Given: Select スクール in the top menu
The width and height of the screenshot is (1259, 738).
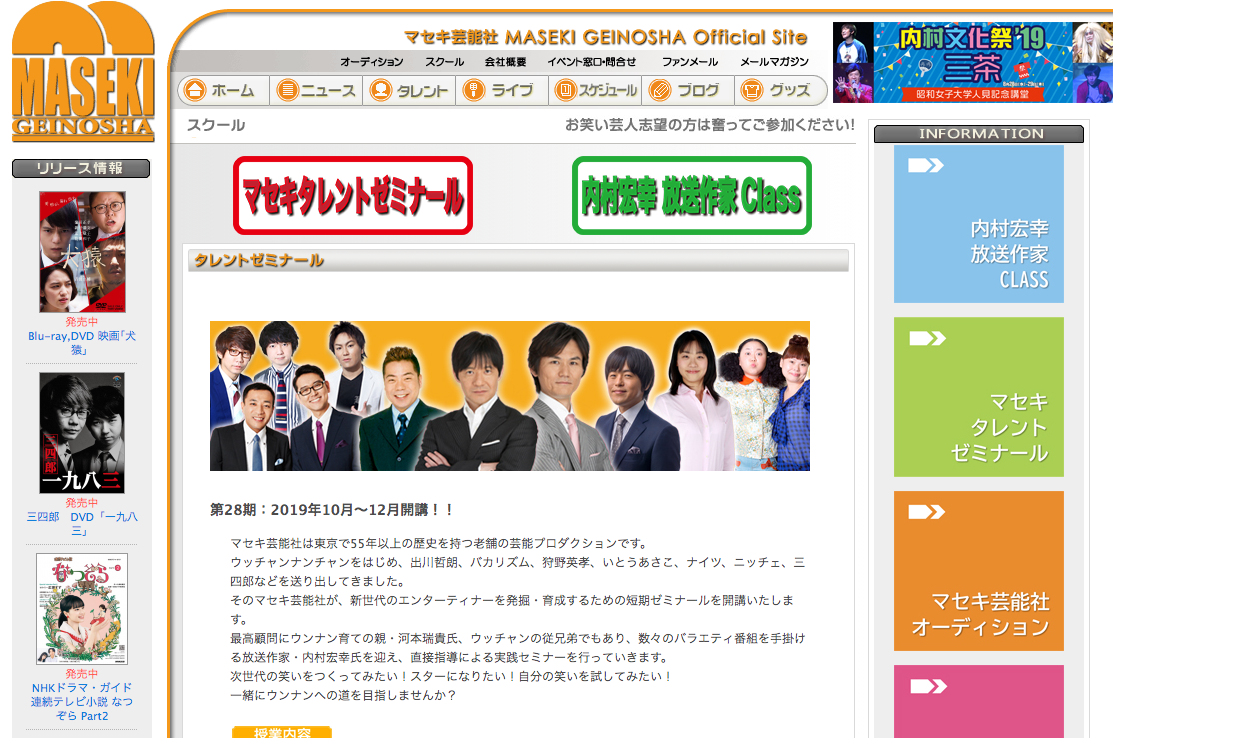Looking at the screenshot, I should pyautogui.click(x=445, y=62).
